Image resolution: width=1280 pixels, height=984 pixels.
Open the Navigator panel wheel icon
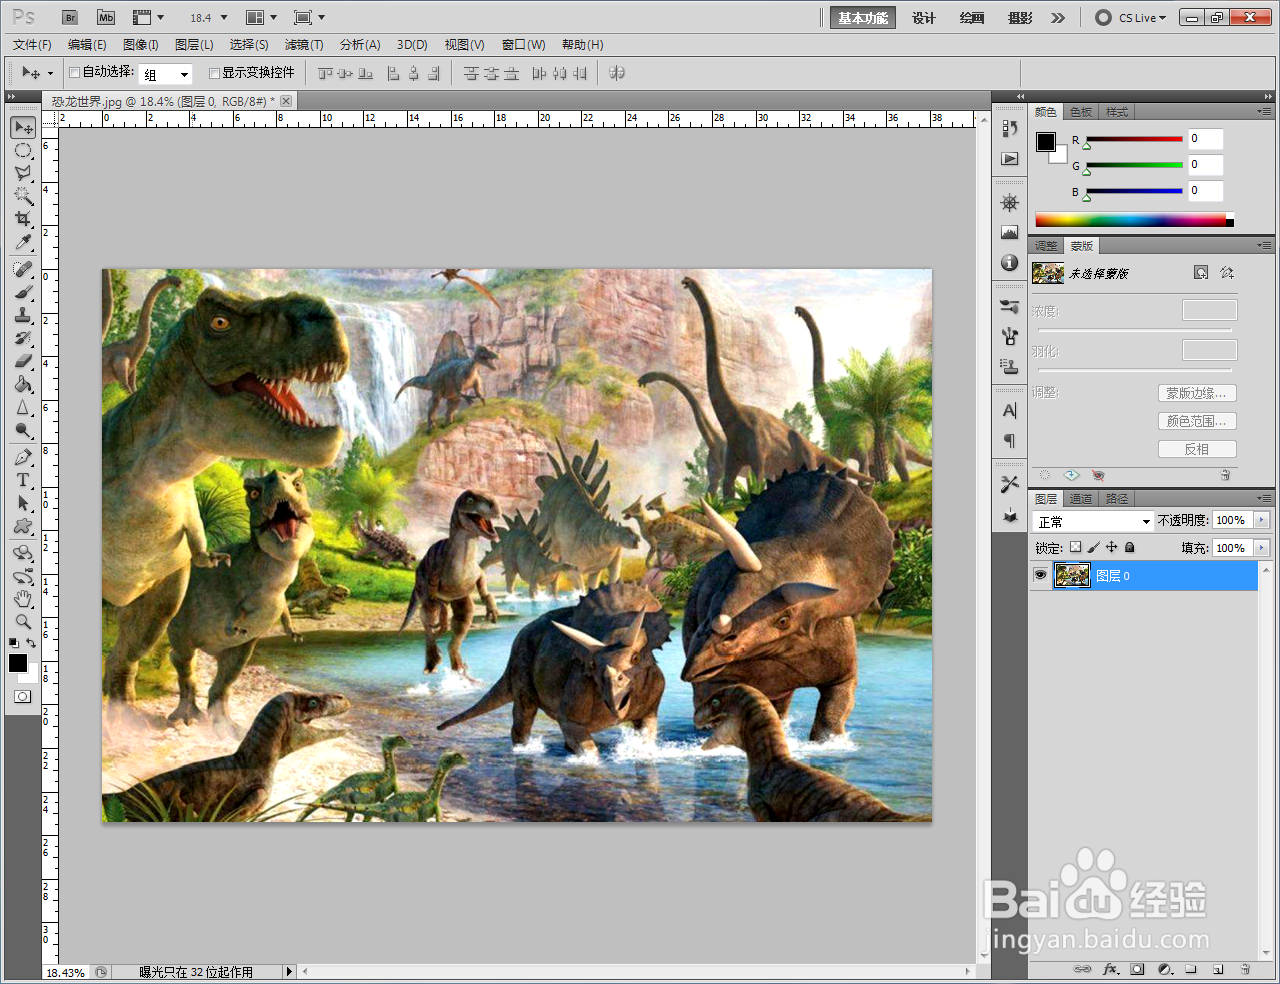click(1010, 203)
